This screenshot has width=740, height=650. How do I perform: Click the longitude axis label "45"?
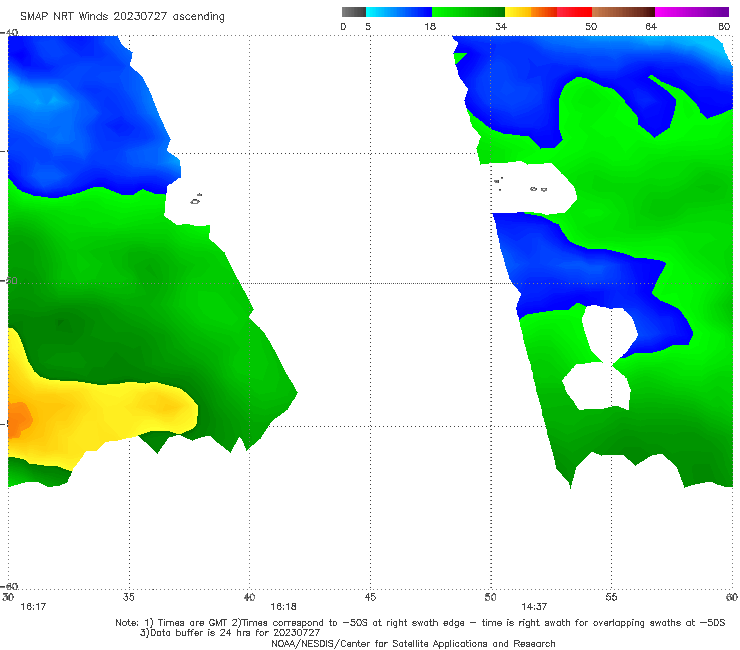(x=370, y=597)
